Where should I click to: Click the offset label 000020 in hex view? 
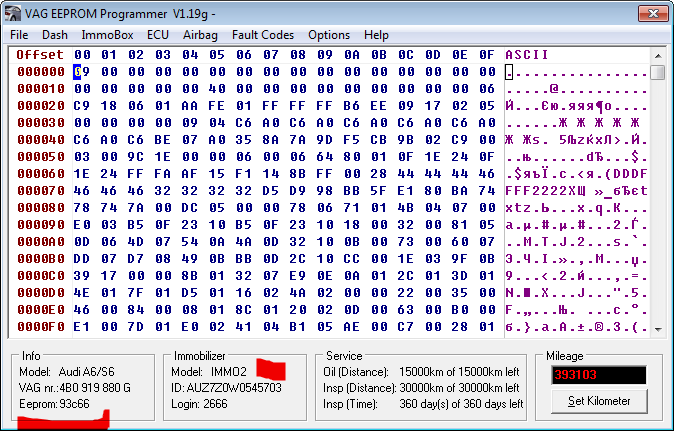(41, 105)
